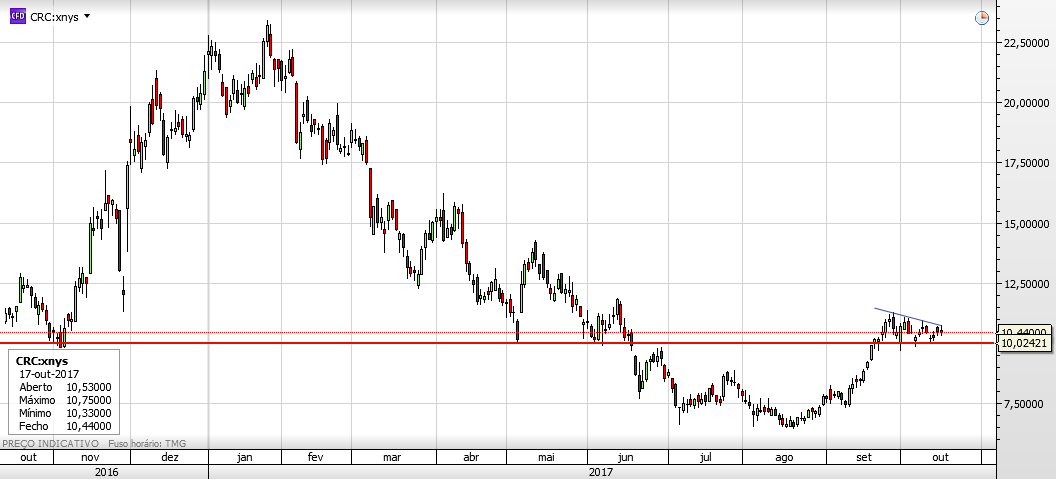Screen dimensions: 1056x479
Task: Click the PREÇO INDICATIVO notice text
Action: (x=51, y=443)
